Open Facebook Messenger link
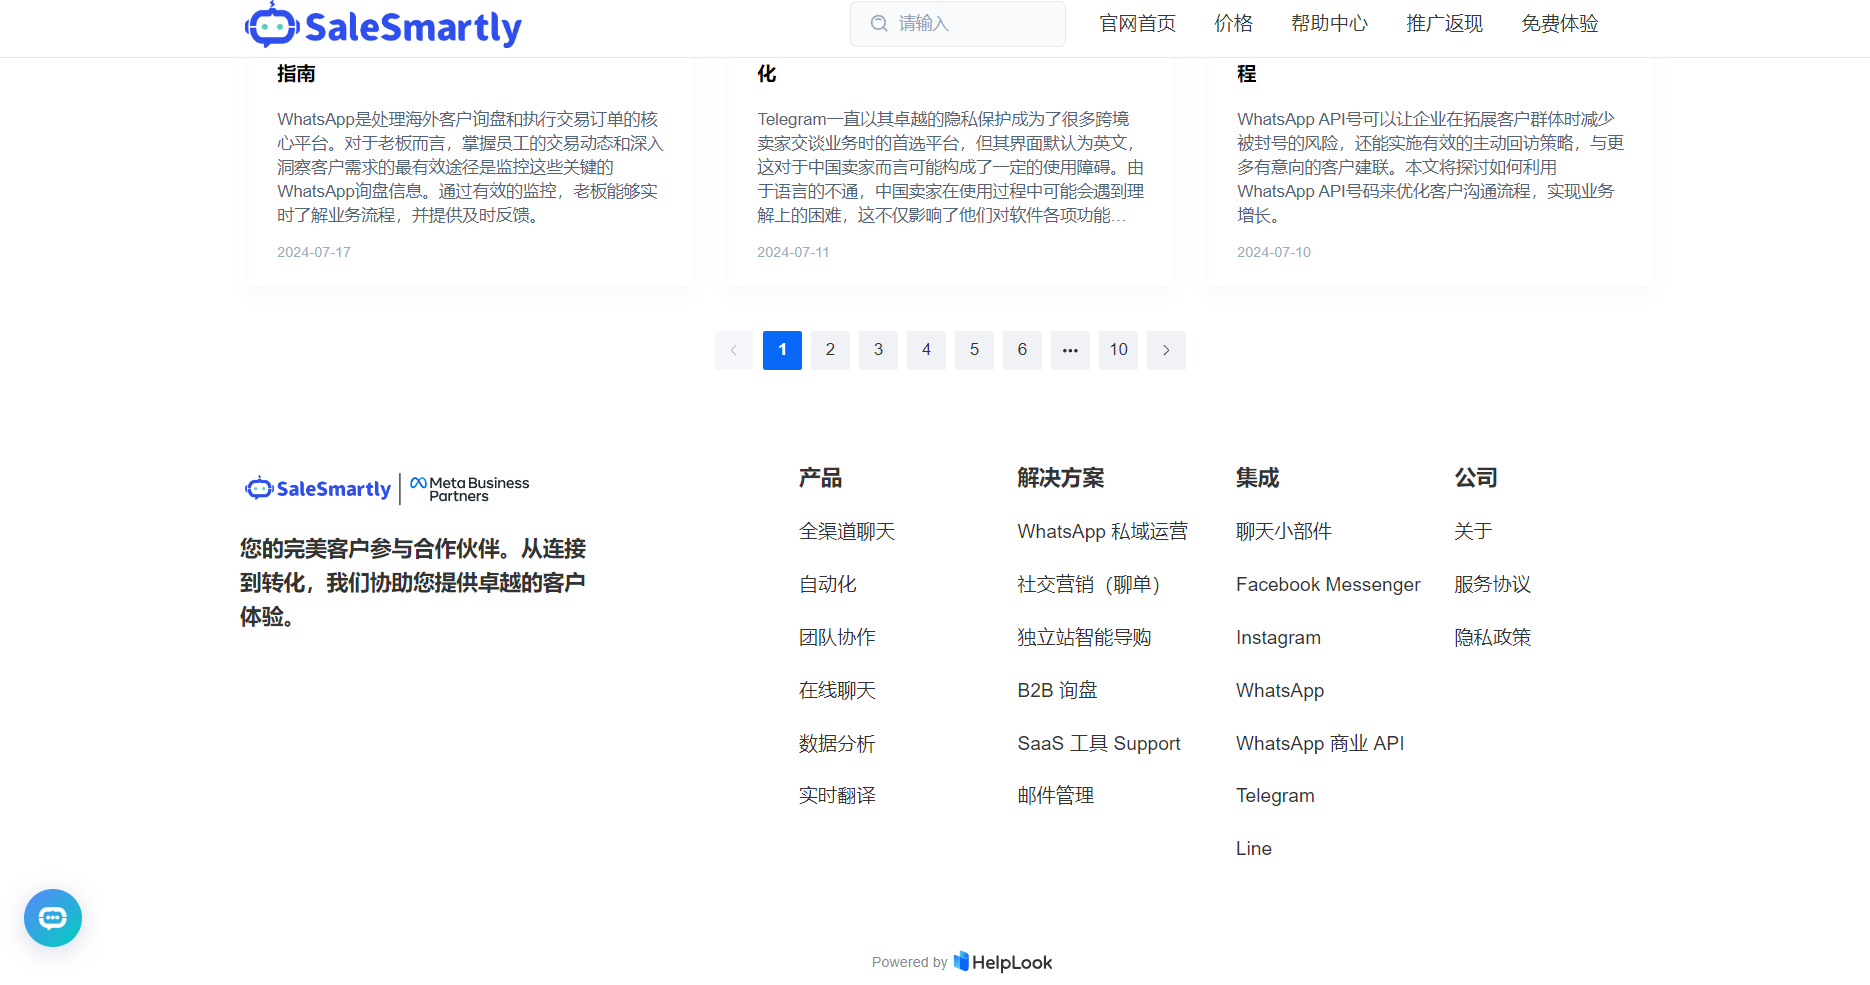Viewport: 1870px width, 985px height. click(x=1328, y=585)
